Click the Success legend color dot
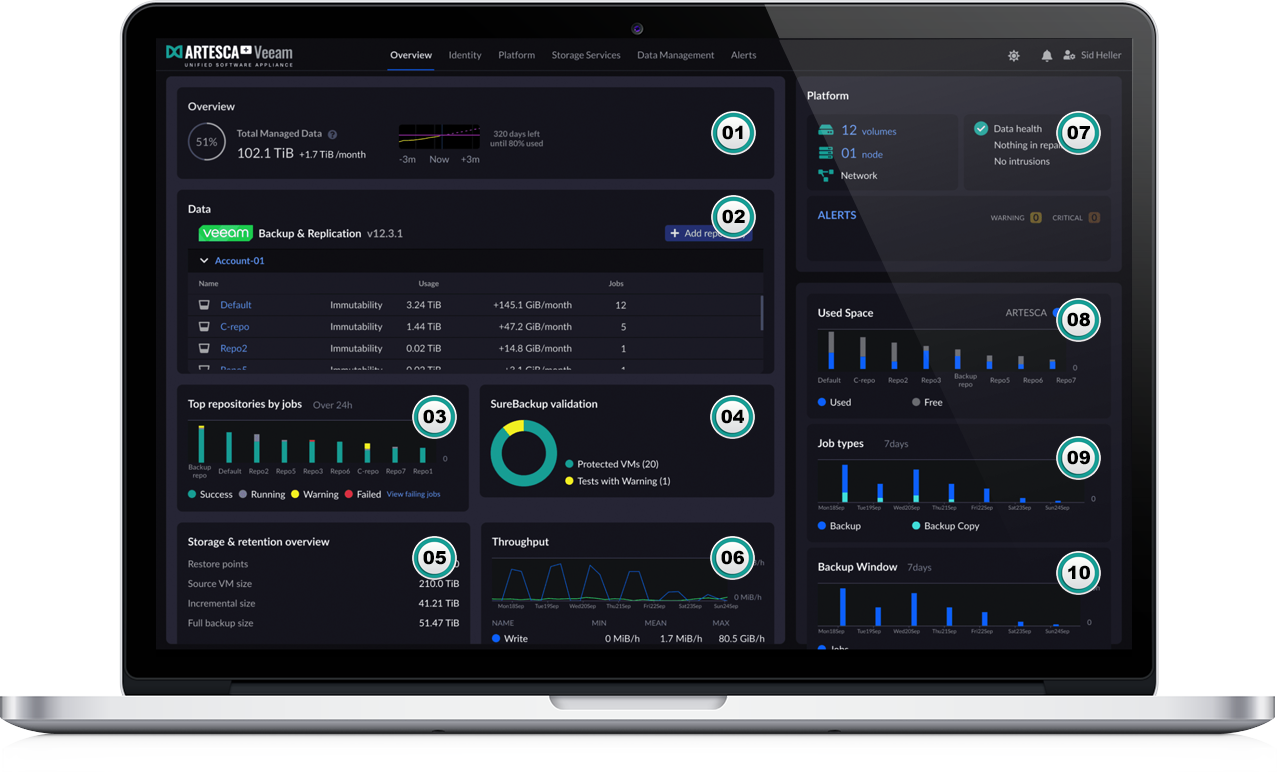 point(192,495)
